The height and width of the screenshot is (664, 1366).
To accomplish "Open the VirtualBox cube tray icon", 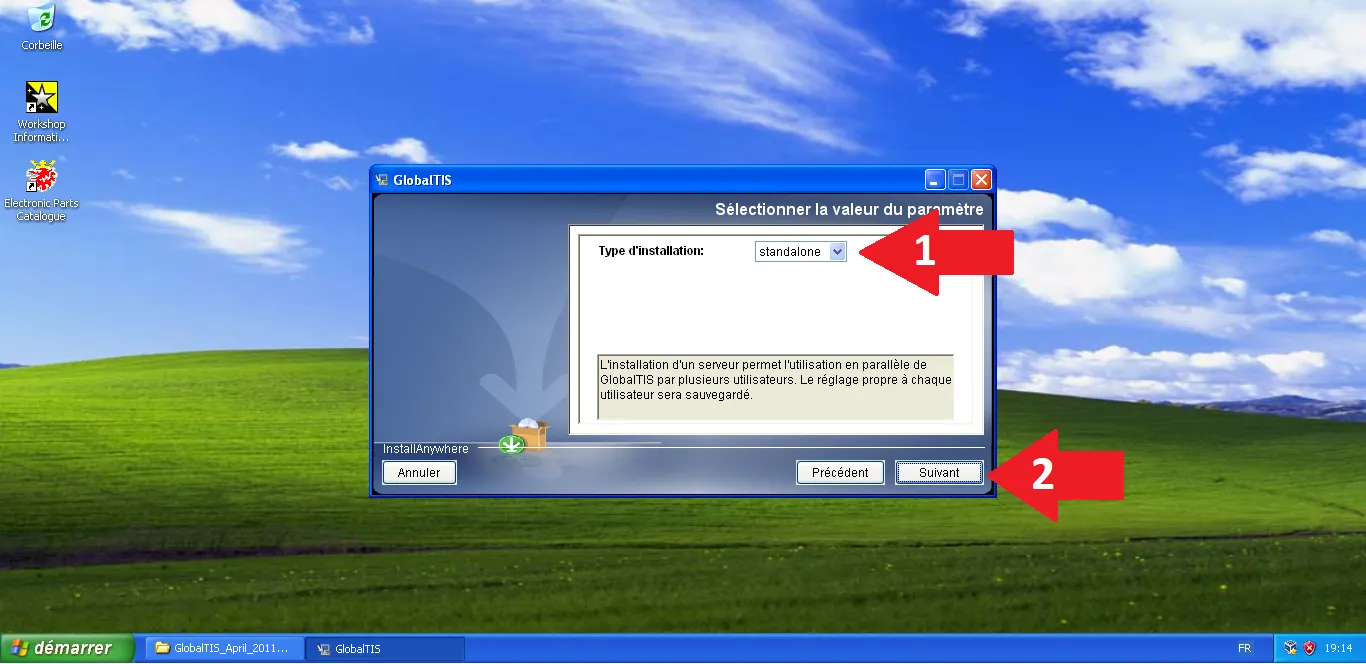I will pyautogui.click(x=1291, y=648).
